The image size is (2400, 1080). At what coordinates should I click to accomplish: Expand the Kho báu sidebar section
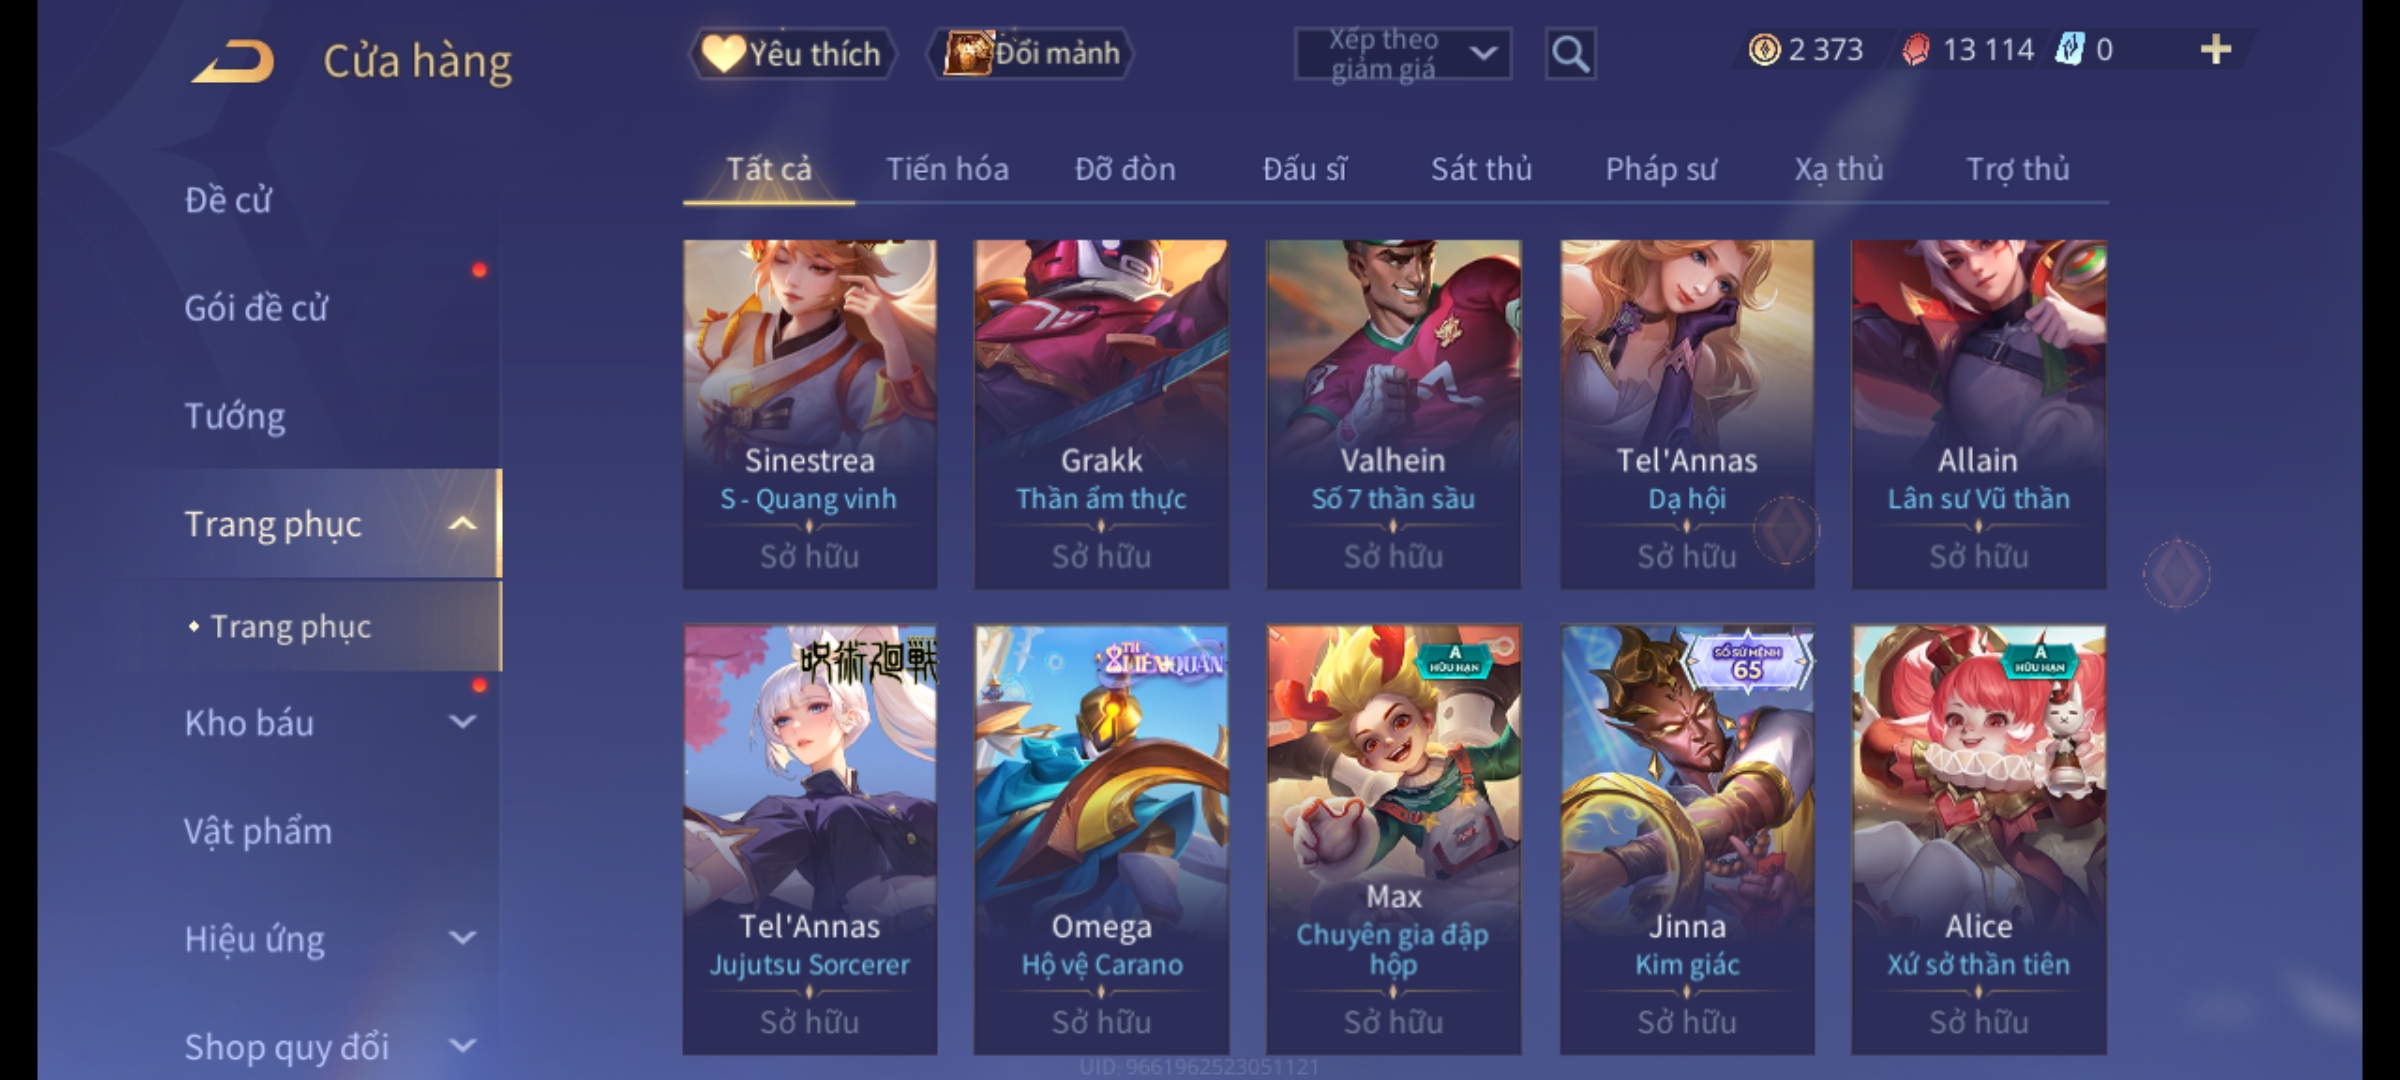pyautogui.click(x=462, y=722)
